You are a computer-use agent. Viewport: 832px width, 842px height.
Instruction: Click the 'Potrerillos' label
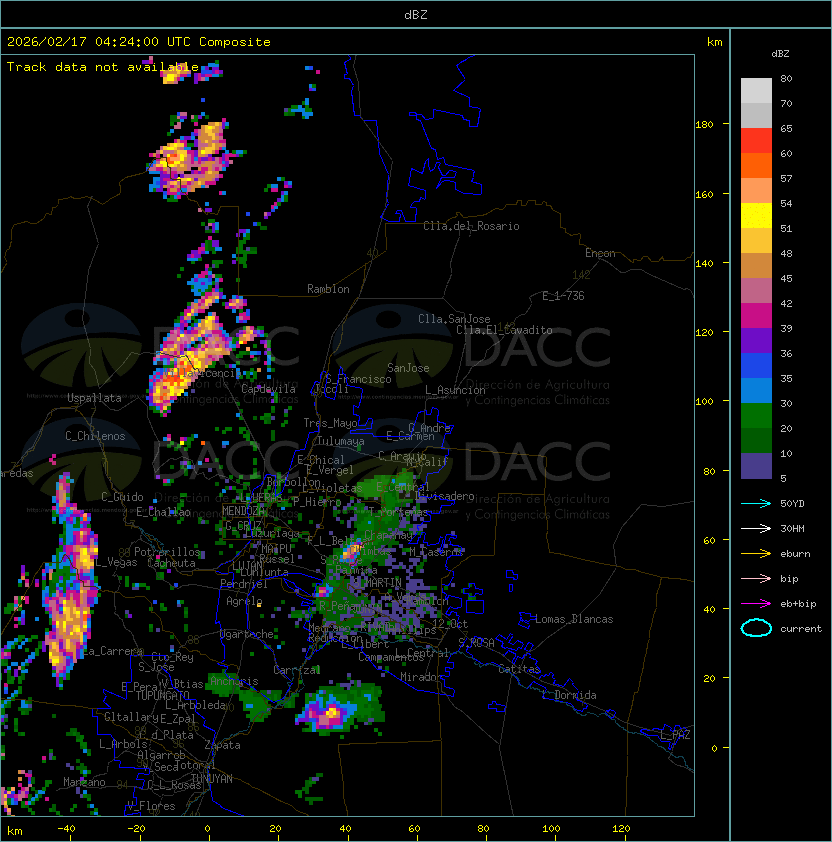tap(167, 551)
